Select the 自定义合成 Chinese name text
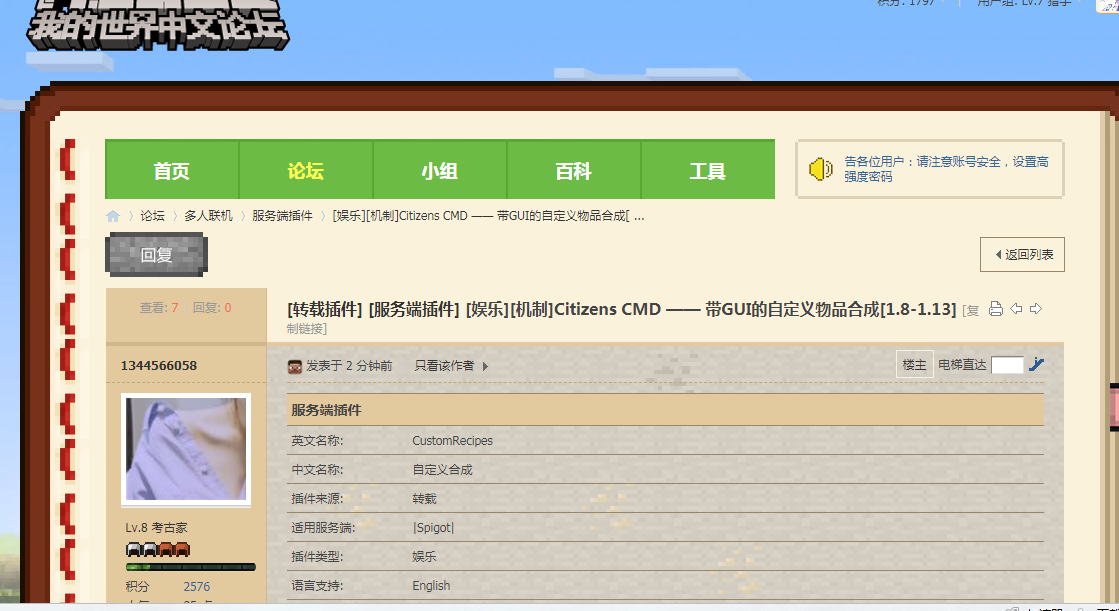Screen dimensions: 1119x611 tap(442, 470)
